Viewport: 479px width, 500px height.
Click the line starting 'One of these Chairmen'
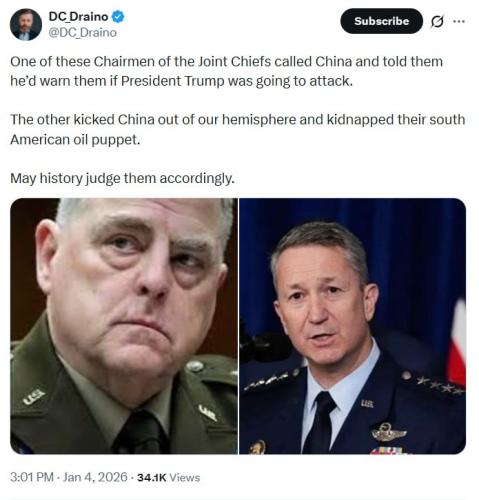point(226,62)
